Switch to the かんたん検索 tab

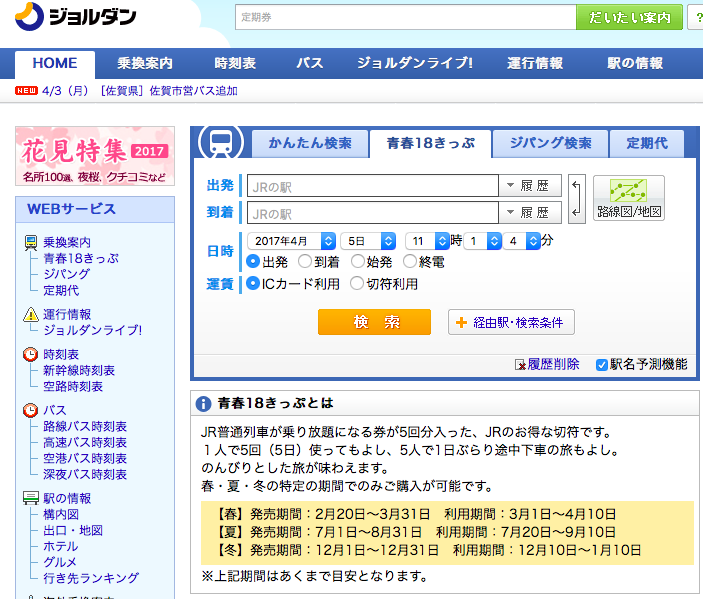pos(310,143)
